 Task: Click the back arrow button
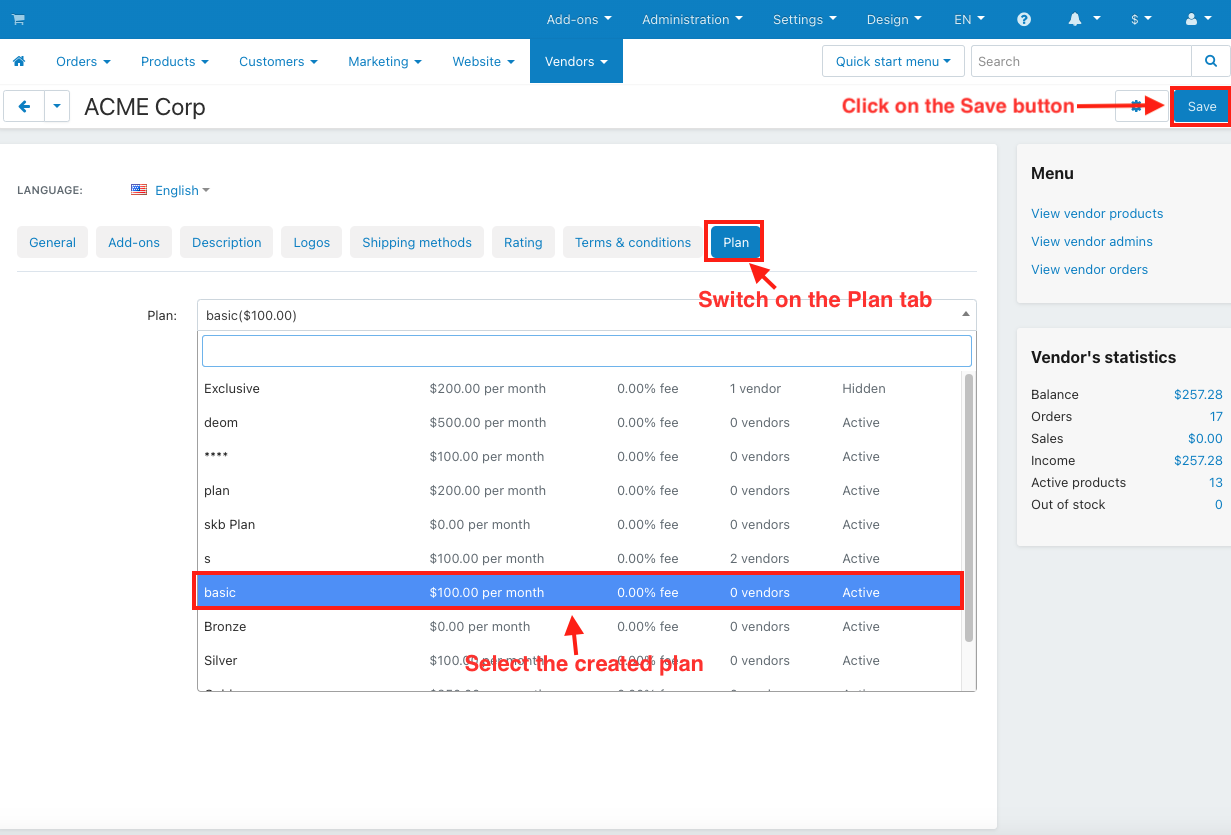(x=24, y=106)
